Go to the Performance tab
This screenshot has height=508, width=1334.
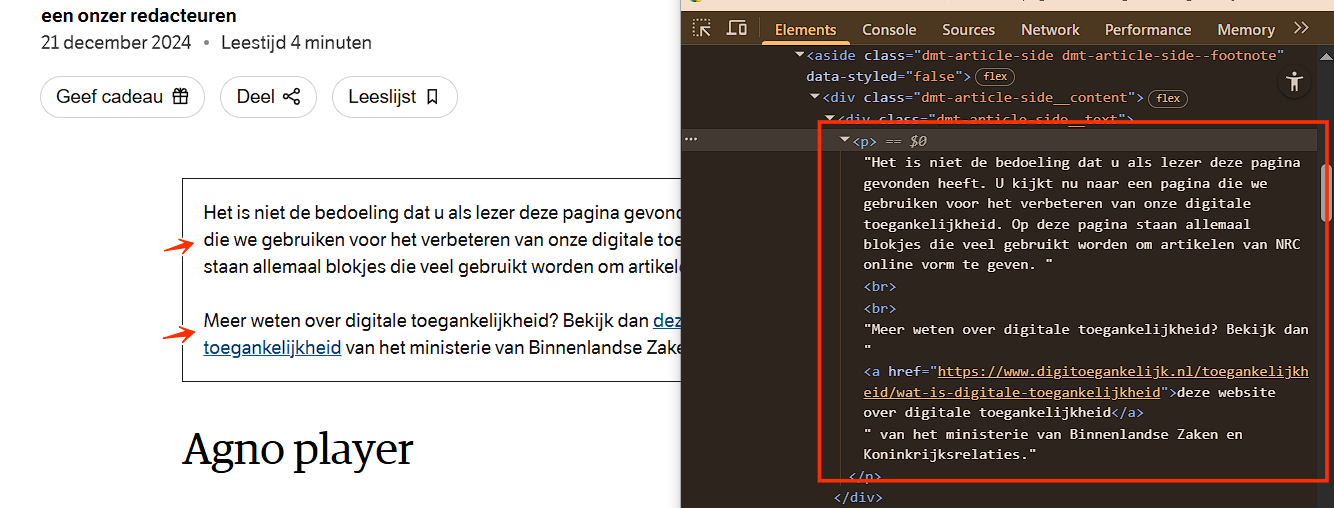tap(1148, 30)
